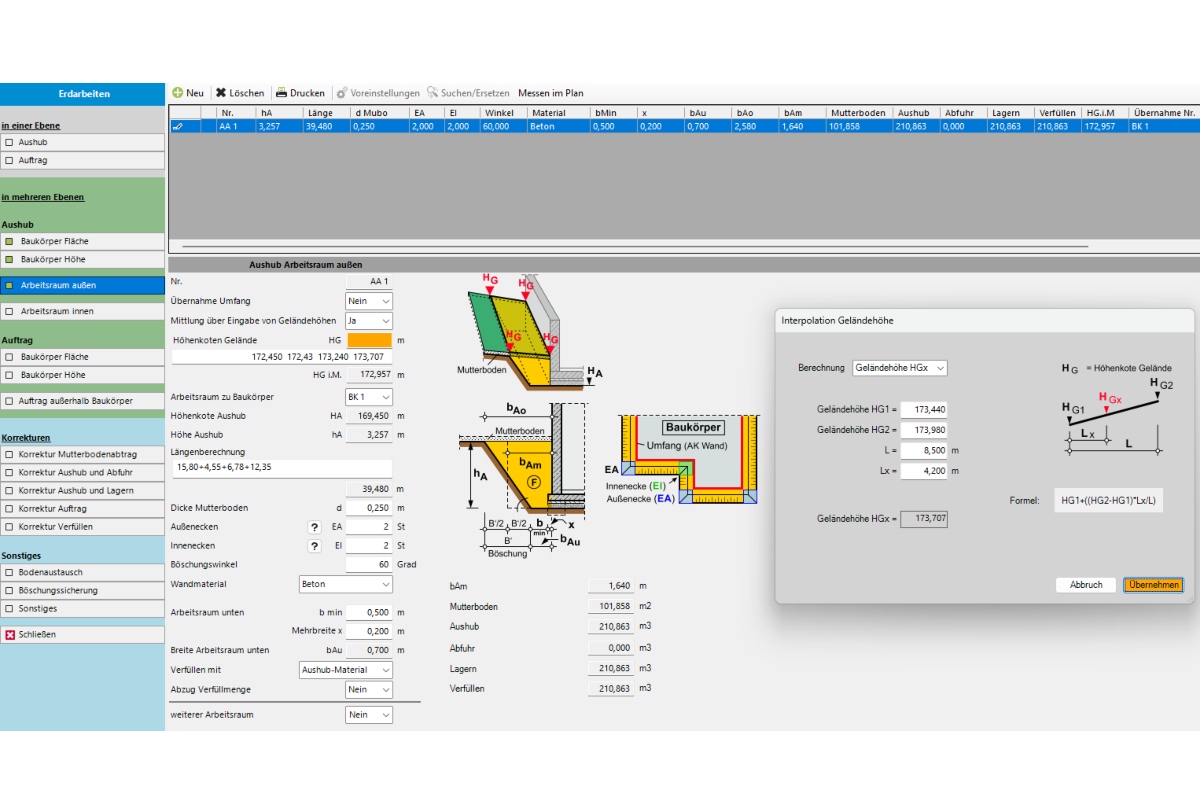Open the Abzug Verfüllmenge dropdown

coord(369,690)
